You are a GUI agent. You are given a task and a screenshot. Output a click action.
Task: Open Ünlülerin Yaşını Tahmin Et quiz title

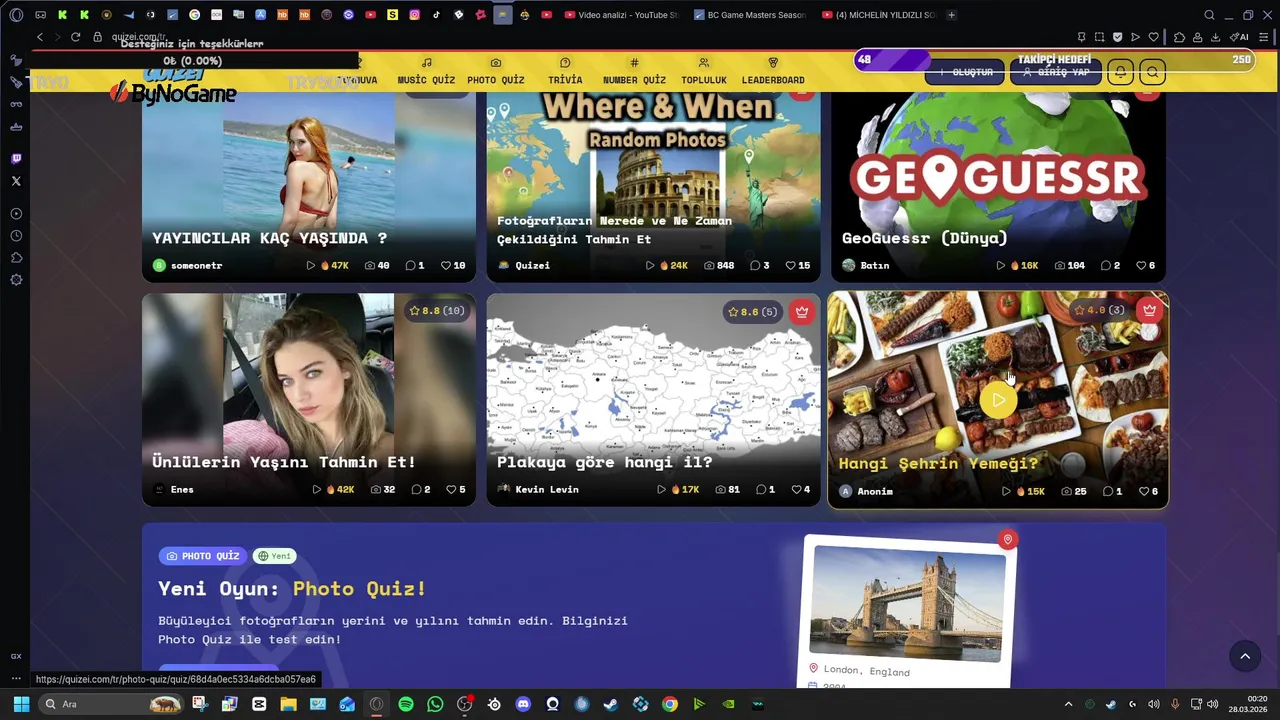tap(283, 462)
